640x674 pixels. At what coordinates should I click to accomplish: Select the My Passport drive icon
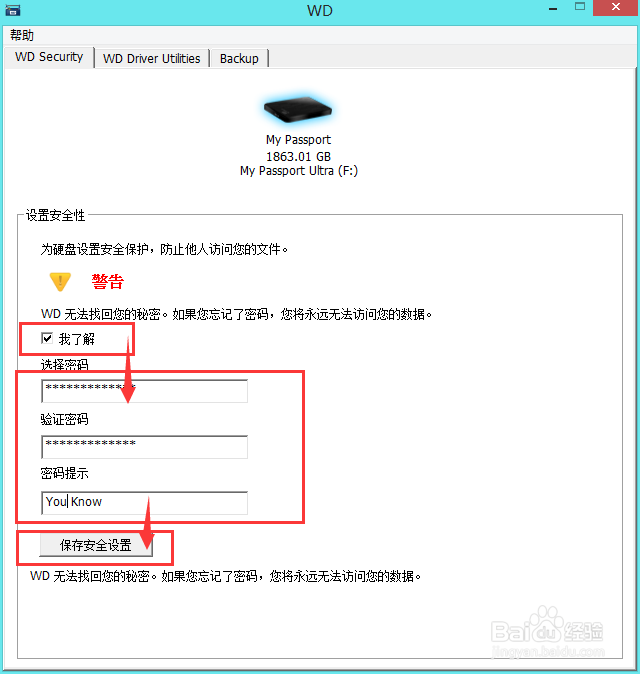point(298,109)
